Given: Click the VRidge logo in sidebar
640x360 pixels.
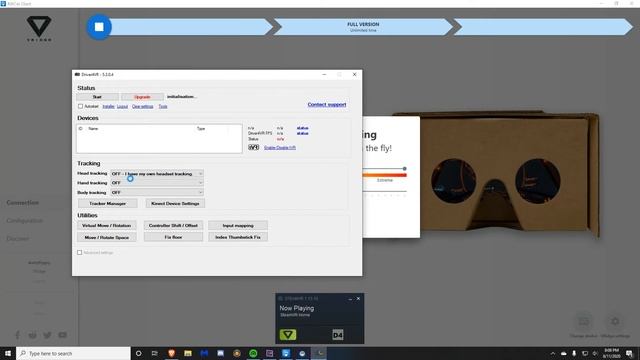Looking at the screenshot, I should (x=39, y=29).
